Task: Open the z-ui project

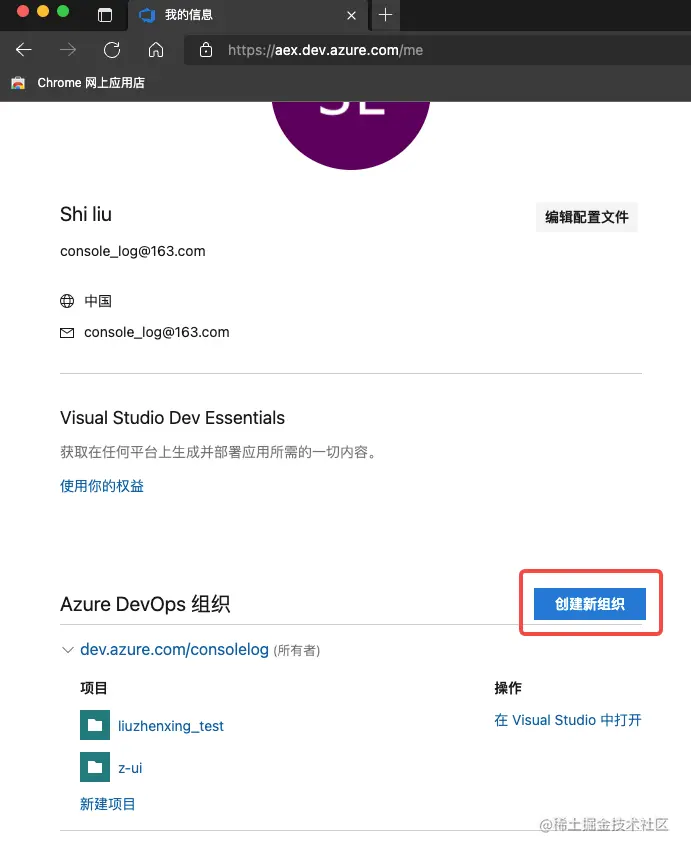Action: [x=130, y=768]
